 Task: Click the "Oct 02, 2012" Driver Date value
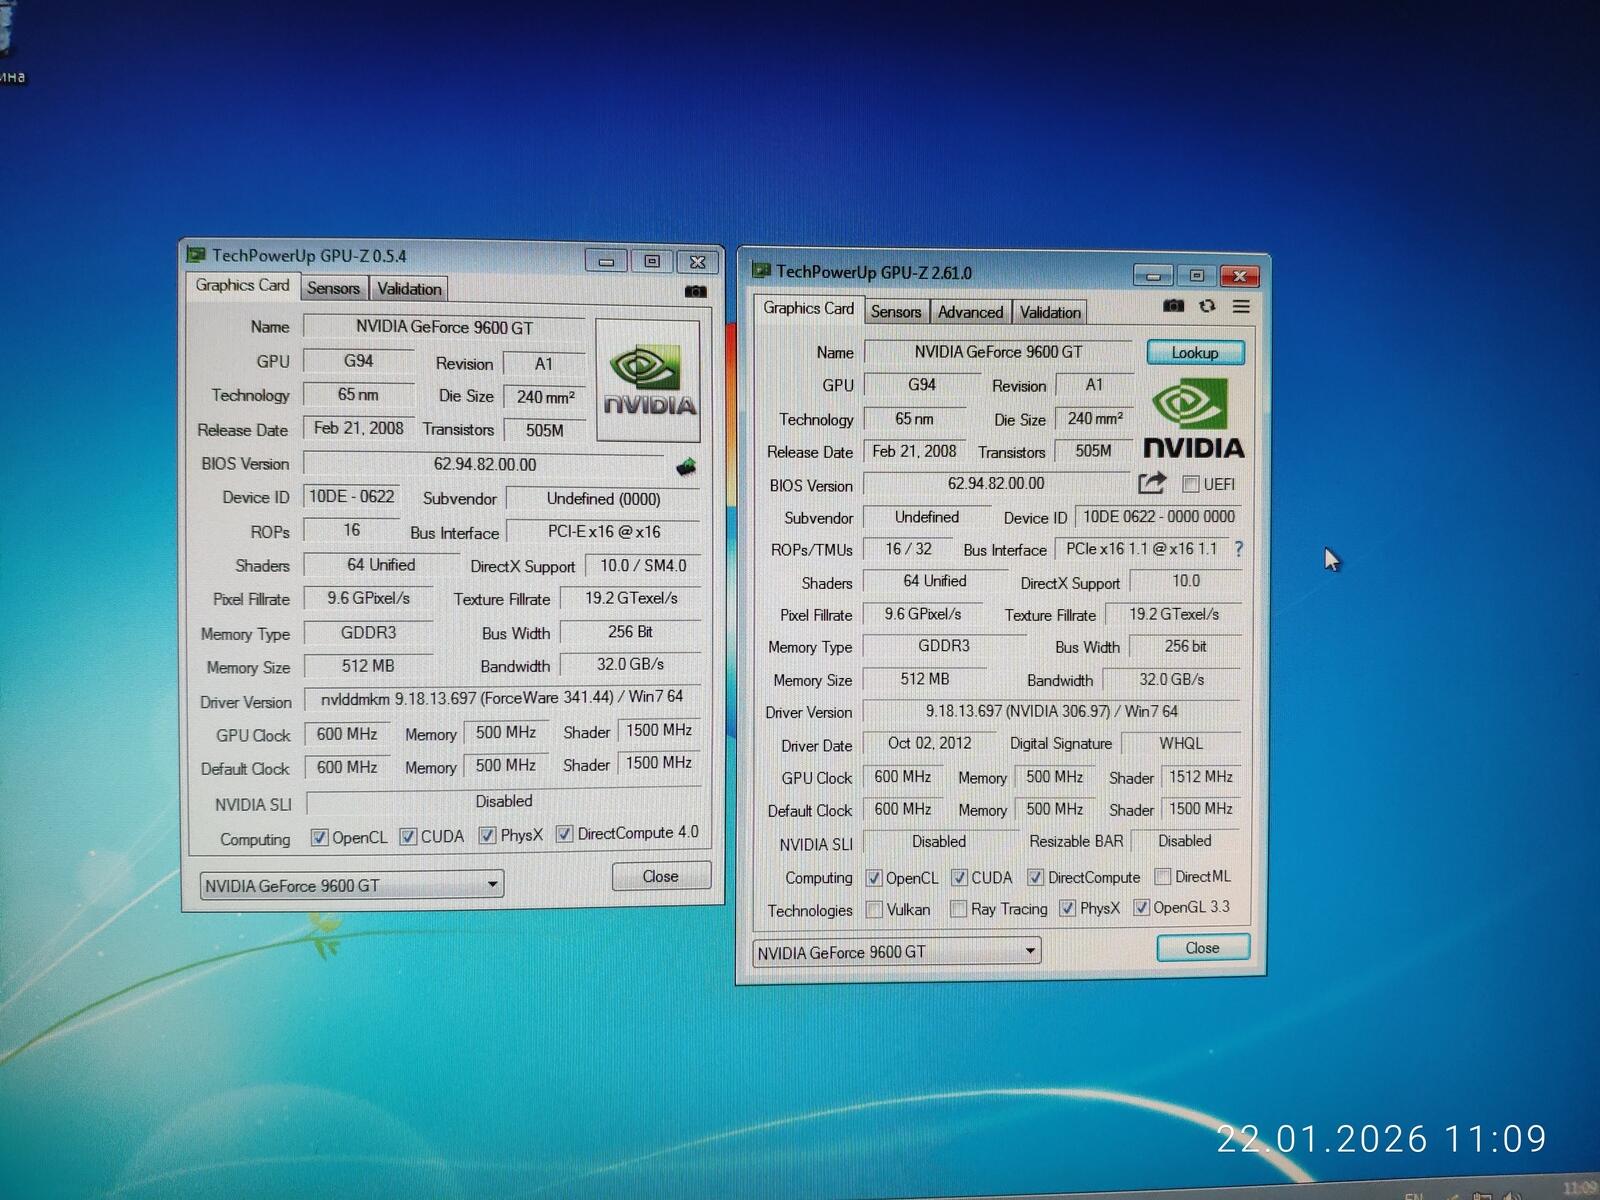click(930, 743)
